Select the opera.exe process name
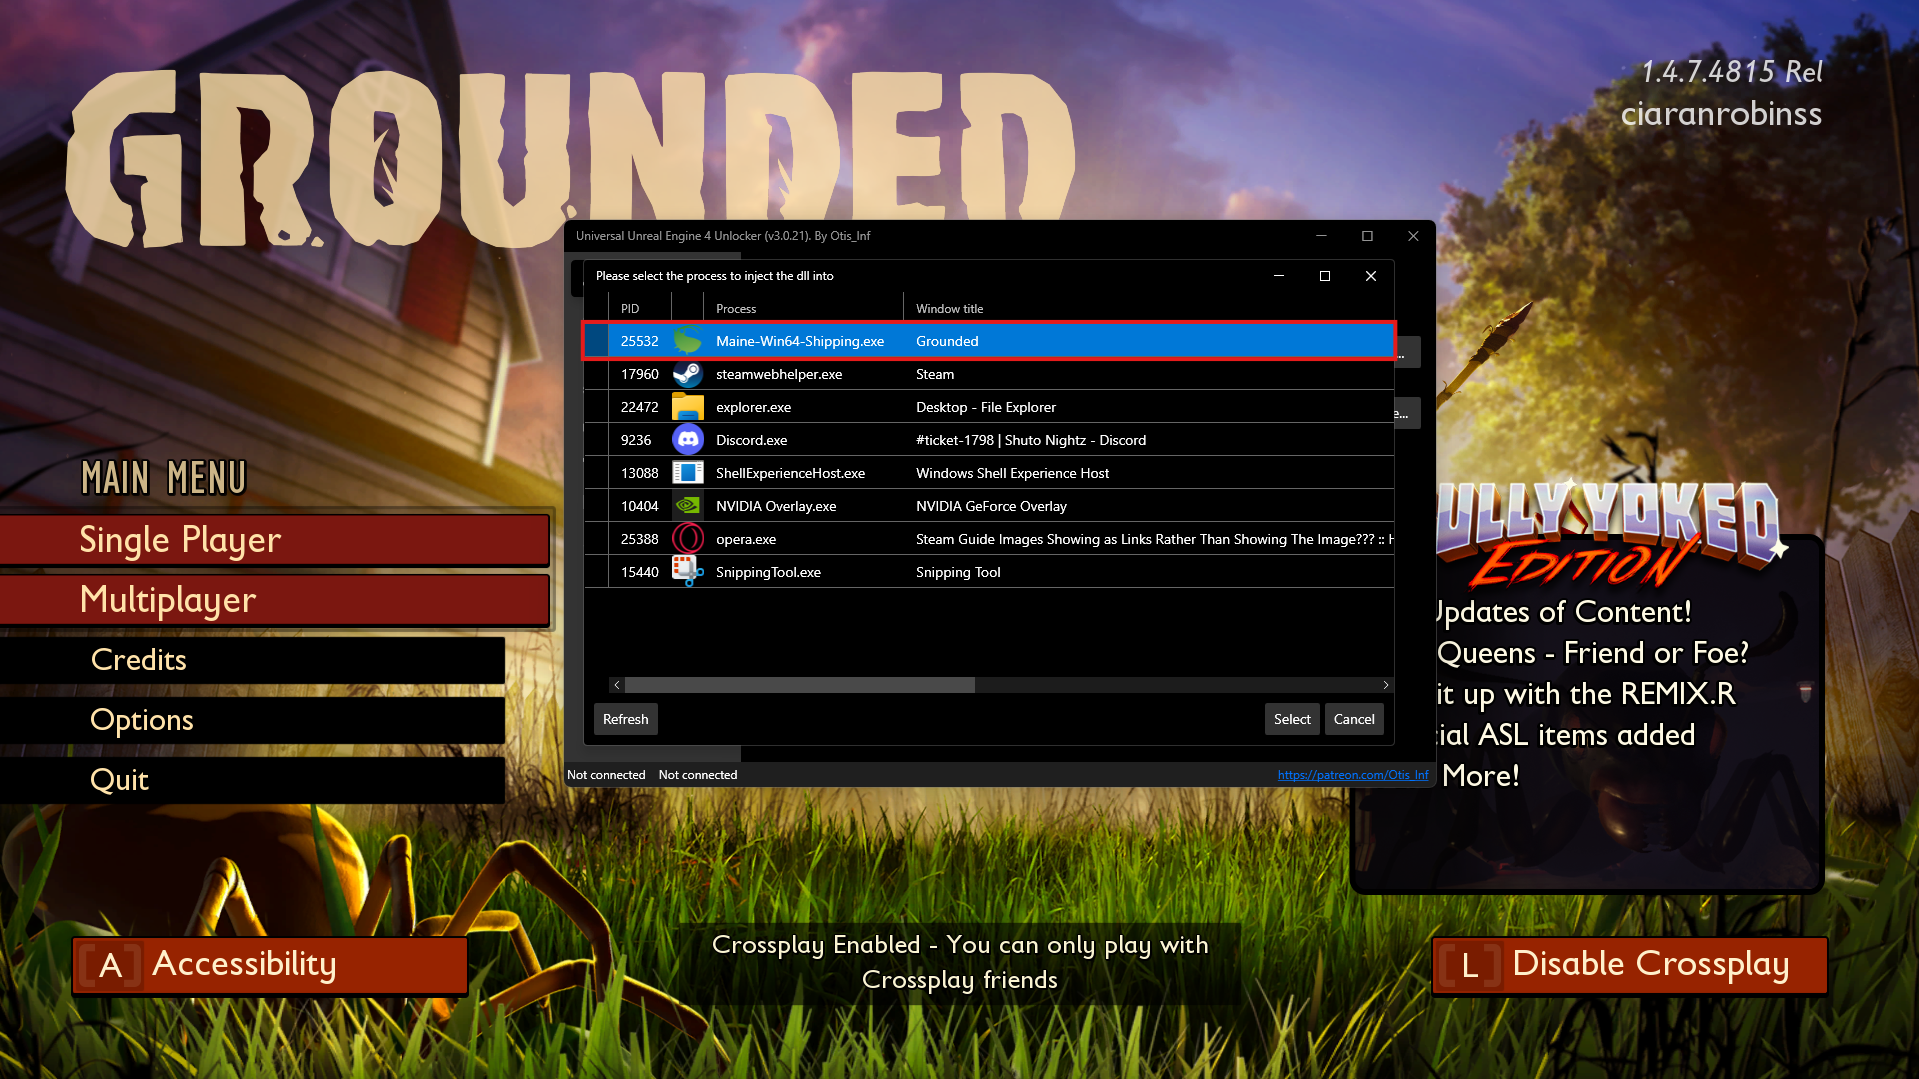 [746, 539]
